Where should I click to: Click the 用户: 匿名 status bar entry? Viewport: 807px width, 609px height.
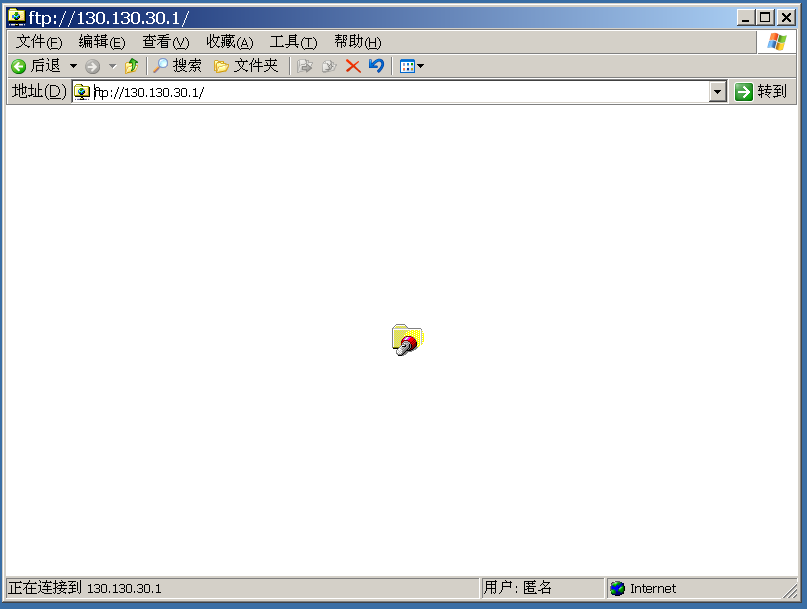518,587
